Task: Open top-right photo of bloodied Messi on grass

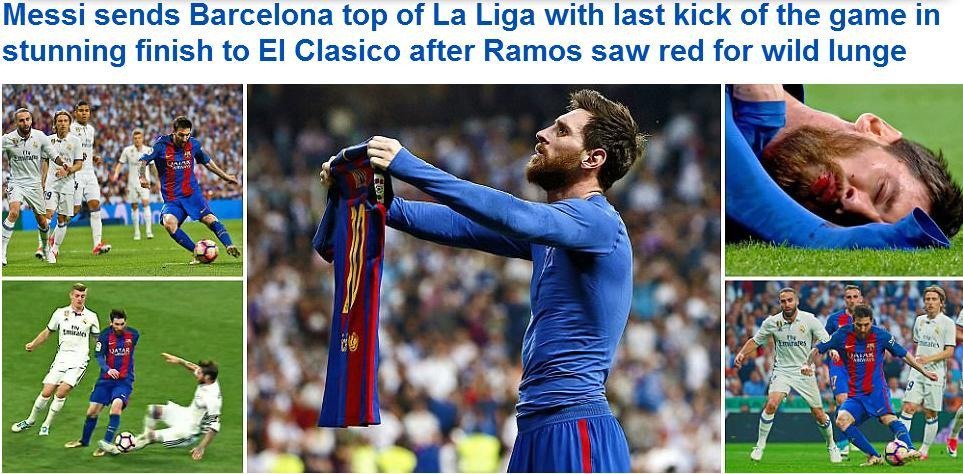Action: [844, 180]
